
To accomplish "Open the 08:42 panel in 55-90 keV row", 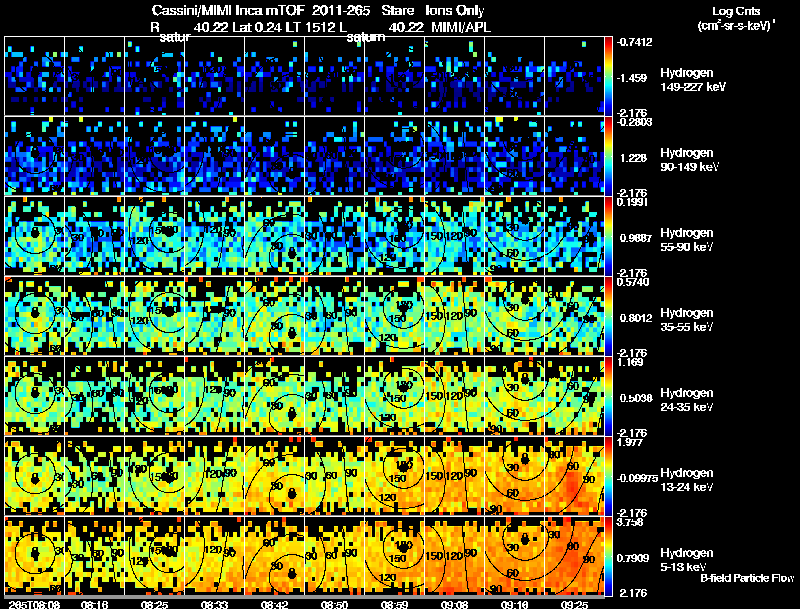I will point(274,236).
